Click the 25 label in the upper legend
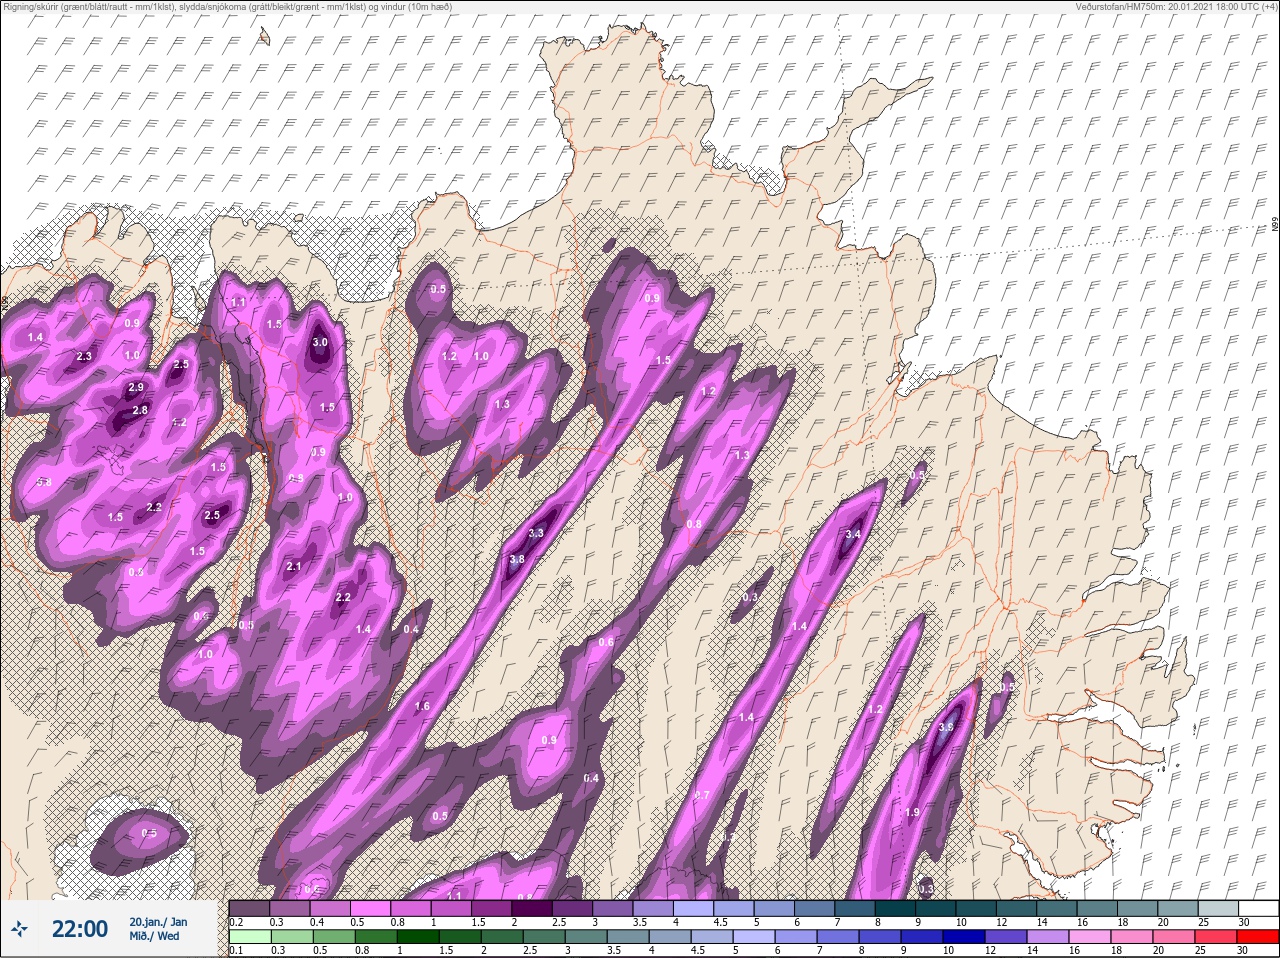This screenshot has width=1280, height=958. click(1202, 922)
